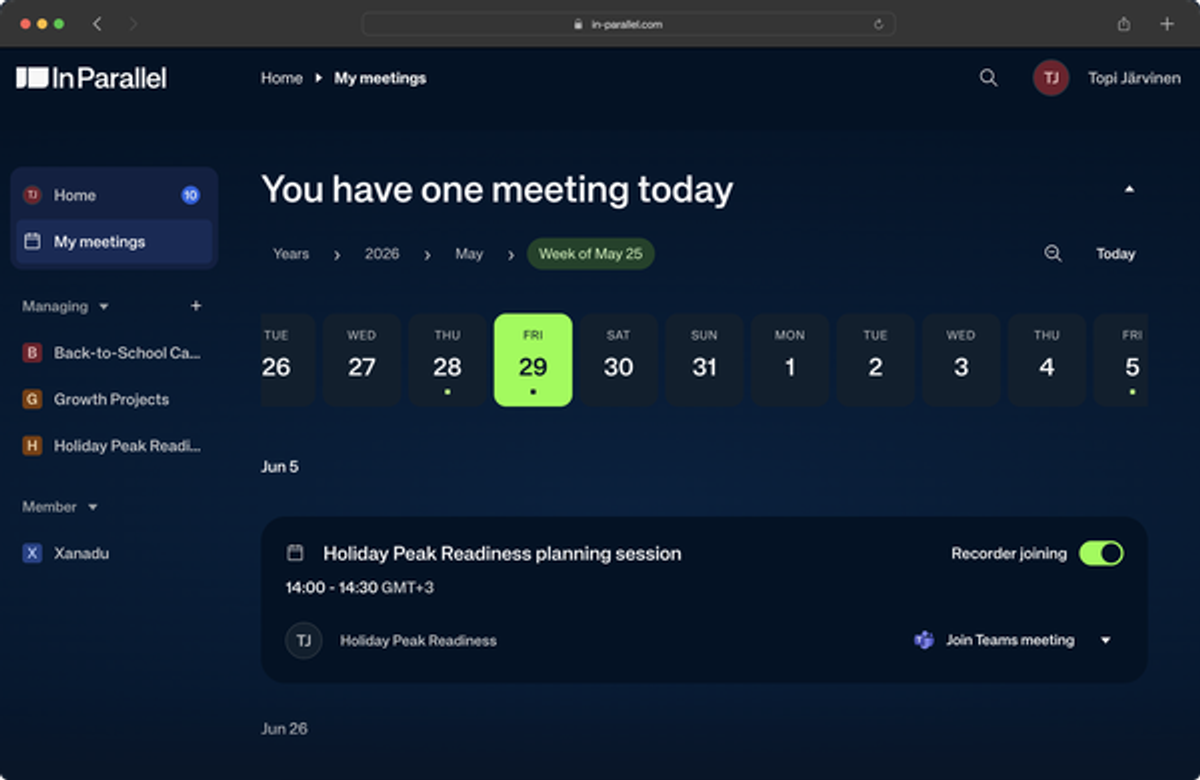Click the Microsoft Teams icon

click(924, 640)
